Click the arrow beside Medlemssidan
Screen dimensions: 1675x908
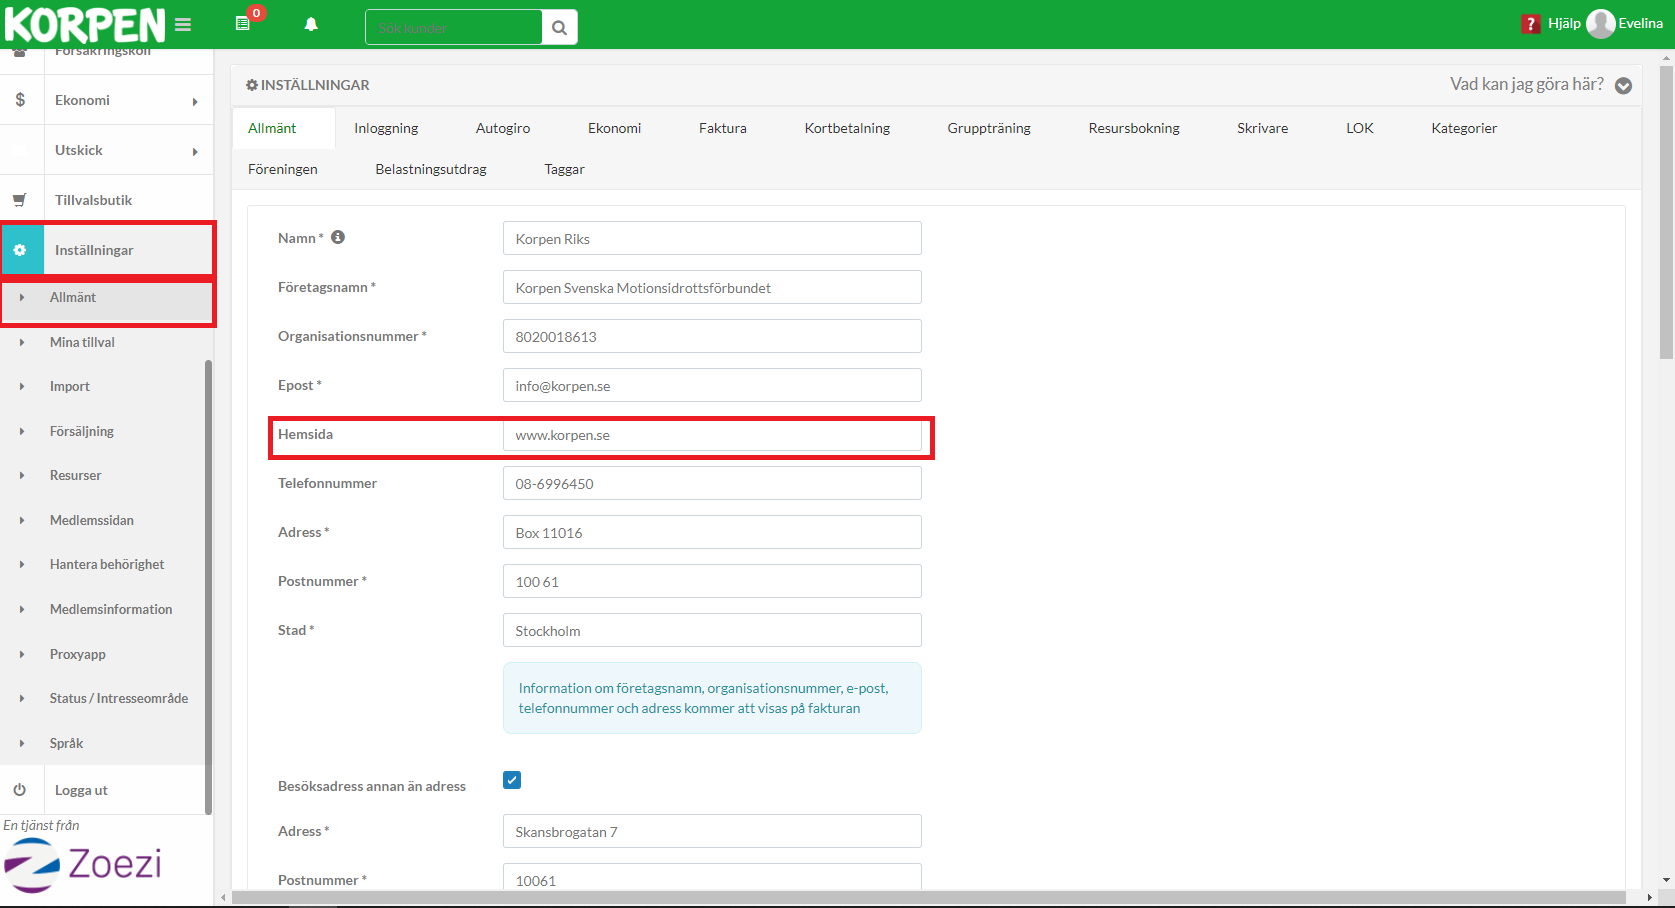(x=22, y=520)
